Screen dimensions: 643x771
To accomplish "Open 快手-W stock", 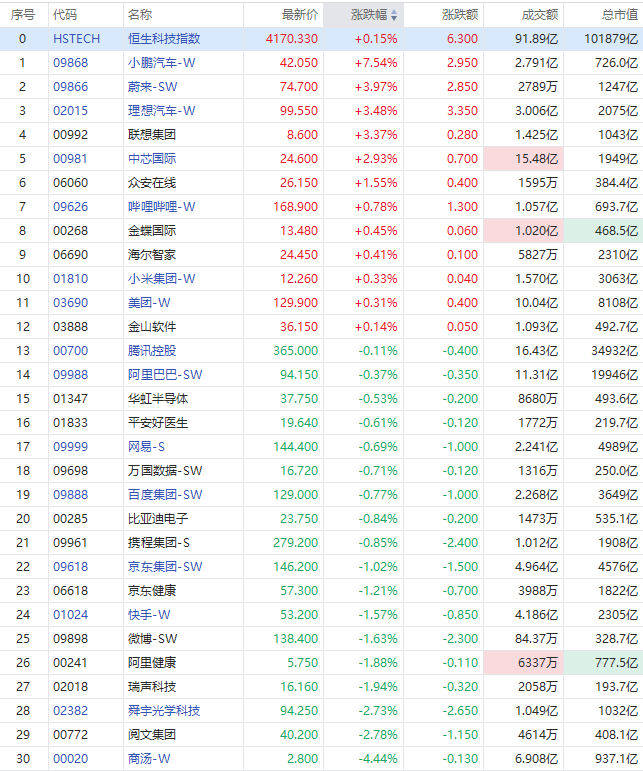I will click(149, 615).
